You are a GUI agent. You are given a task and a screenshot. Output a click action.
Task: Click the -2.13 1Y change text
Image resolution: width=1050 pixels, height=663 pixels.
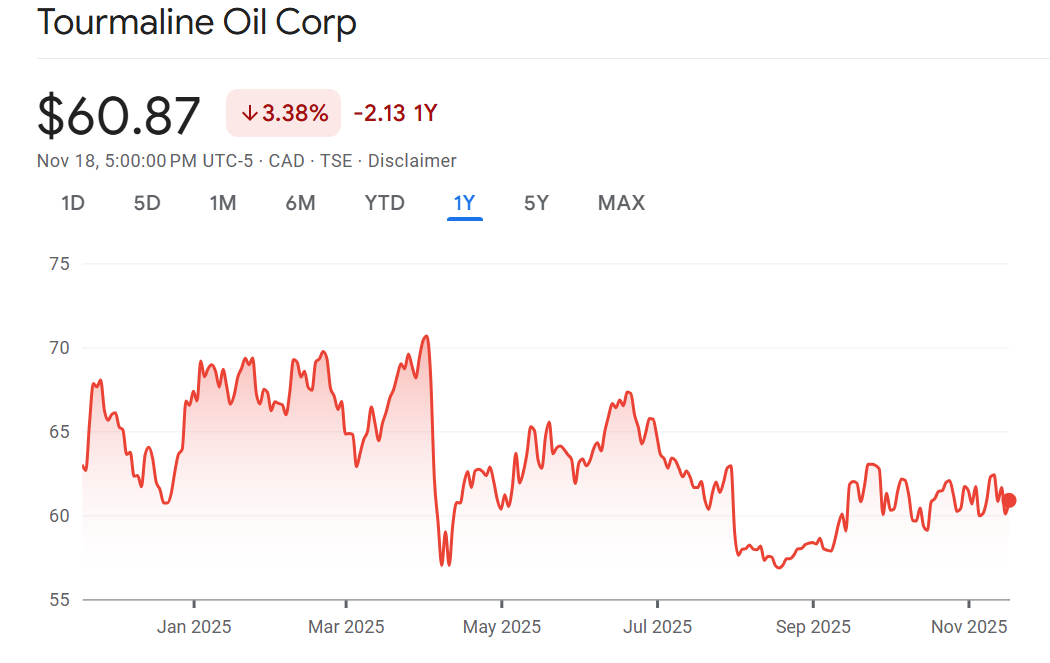click(395, 113)
